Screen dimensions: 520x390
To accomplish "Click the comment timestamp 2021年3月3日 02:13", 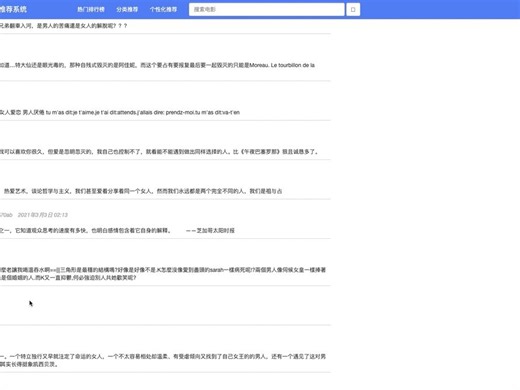I will tap(43, 215).
